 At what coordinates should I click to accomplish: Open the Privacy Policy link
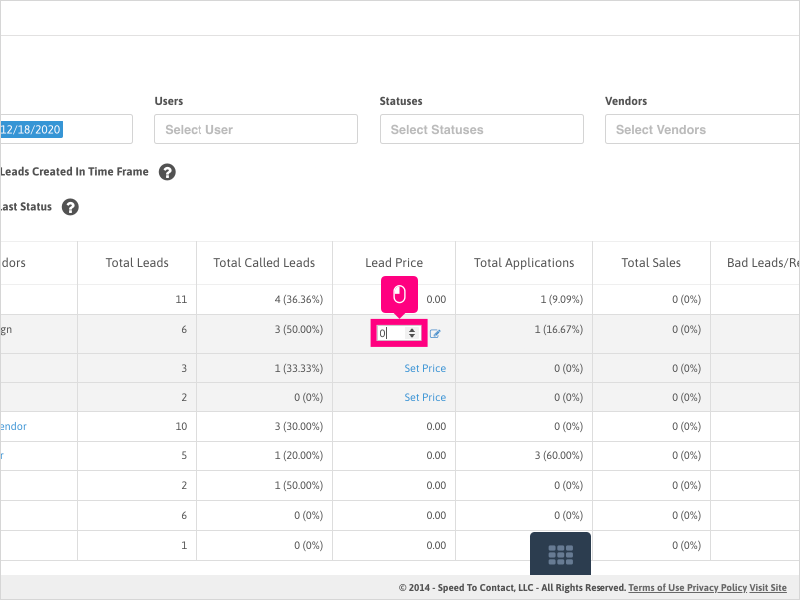pyautogui.click(x=717, y=588)
